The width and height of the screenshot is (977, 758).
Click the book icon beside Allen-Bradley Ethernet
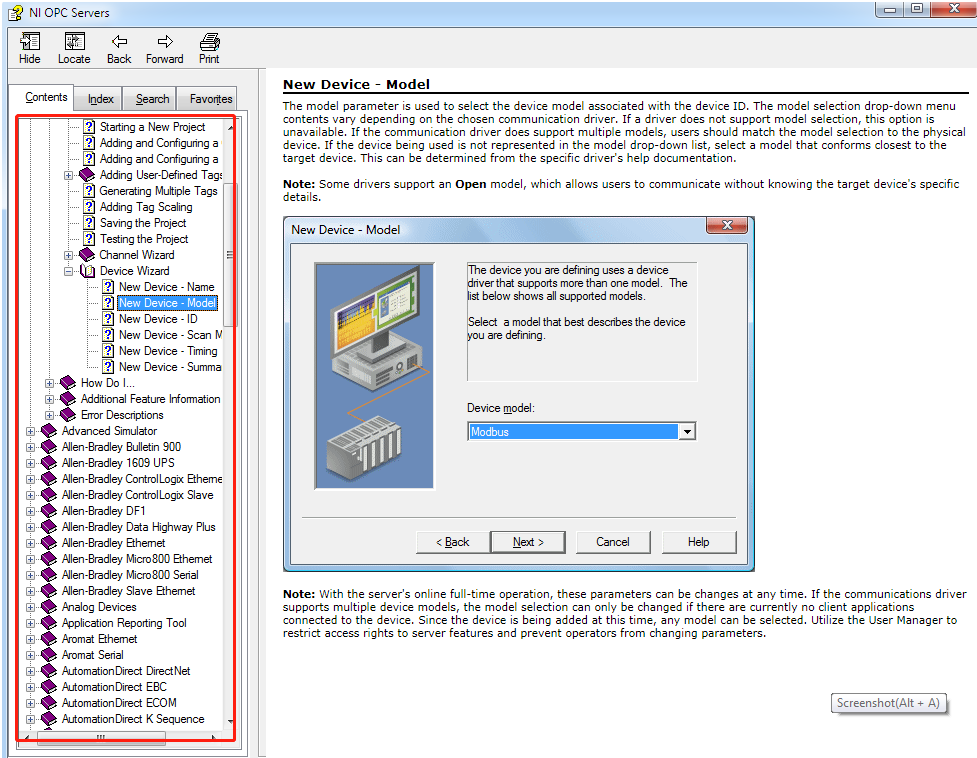tap(49, 543)
